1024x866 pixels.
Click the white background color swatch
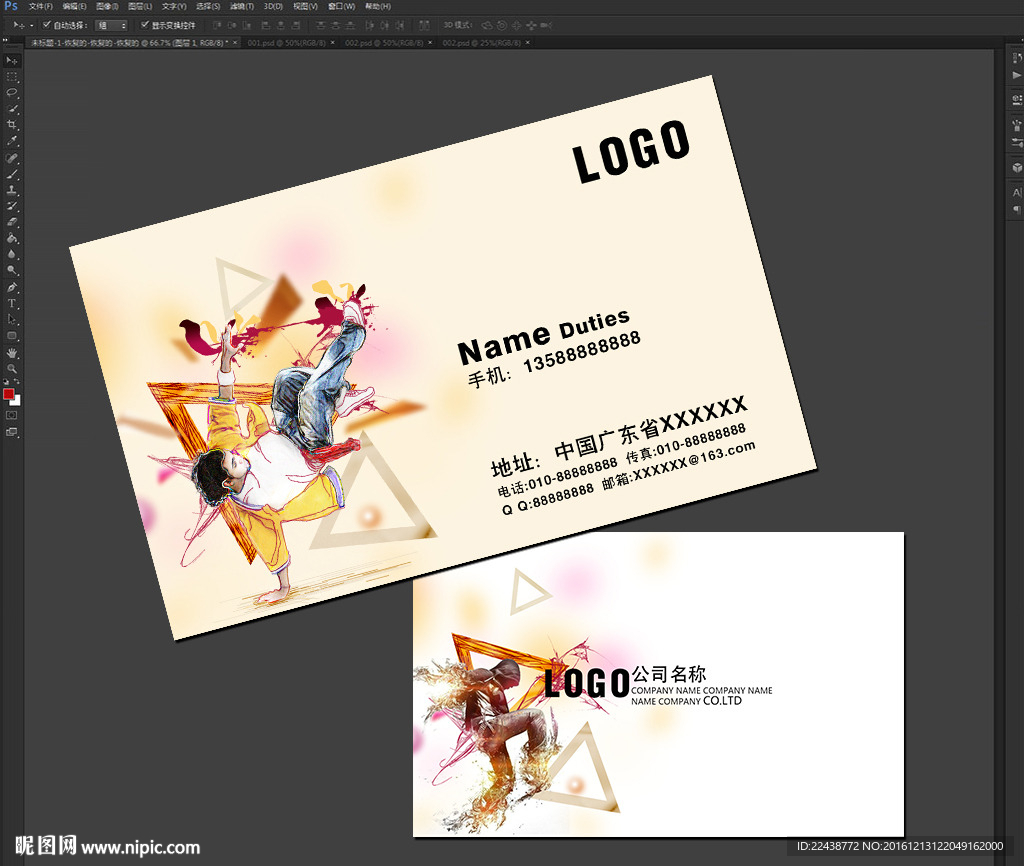coord(17,402)
